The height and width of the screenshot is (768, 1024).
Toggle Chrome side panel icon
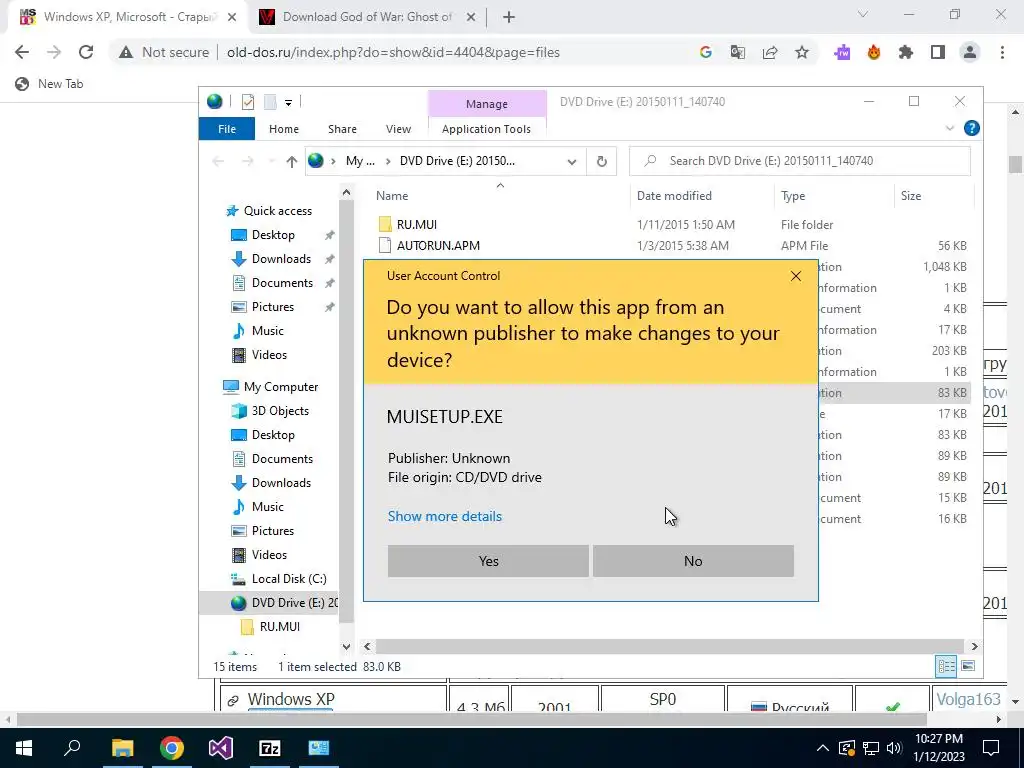pos(937,52)
